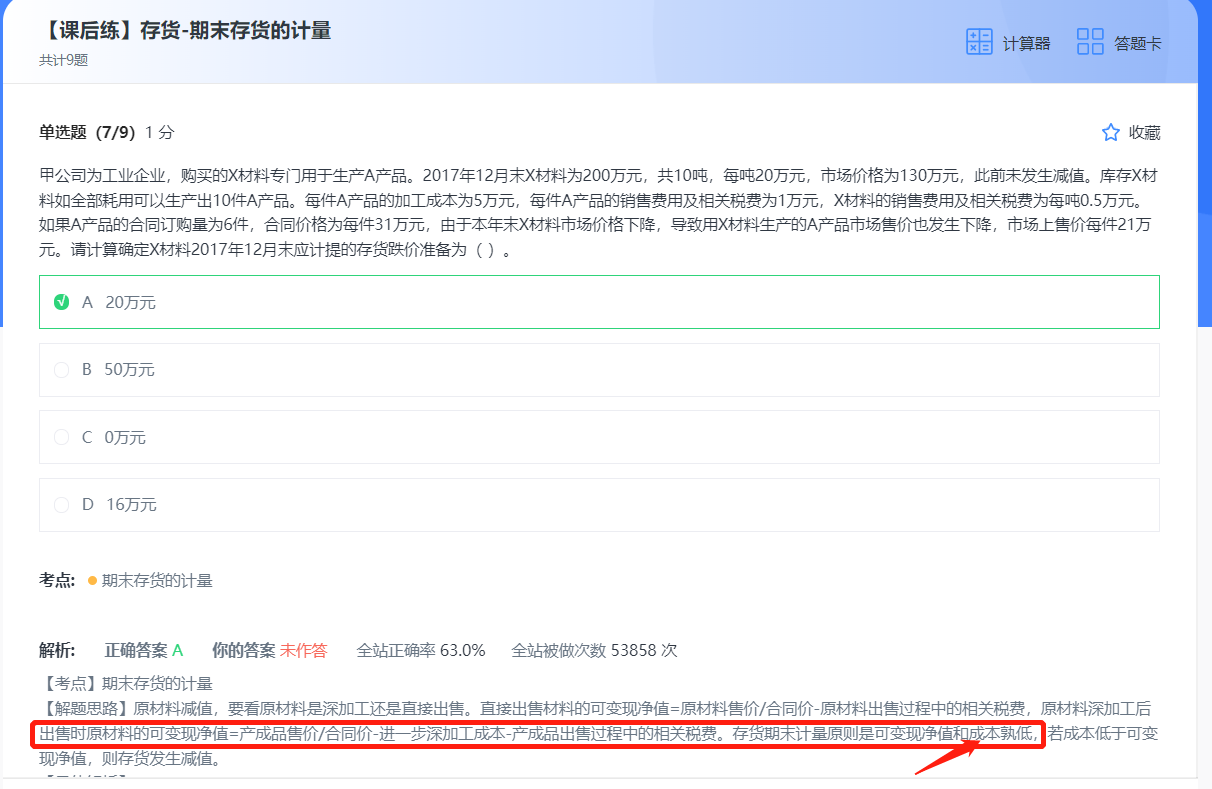Select radio button for option C
The image size is (1212, 789).
coord(62,437)
